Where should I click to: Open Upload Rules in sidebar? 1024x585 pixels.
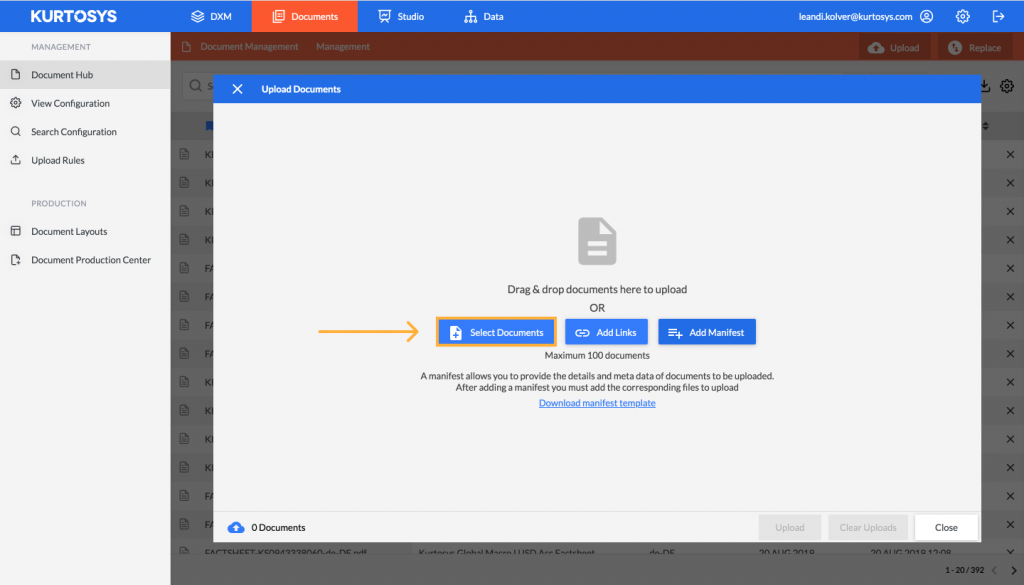pyautogui.click(x=85, y=160)
